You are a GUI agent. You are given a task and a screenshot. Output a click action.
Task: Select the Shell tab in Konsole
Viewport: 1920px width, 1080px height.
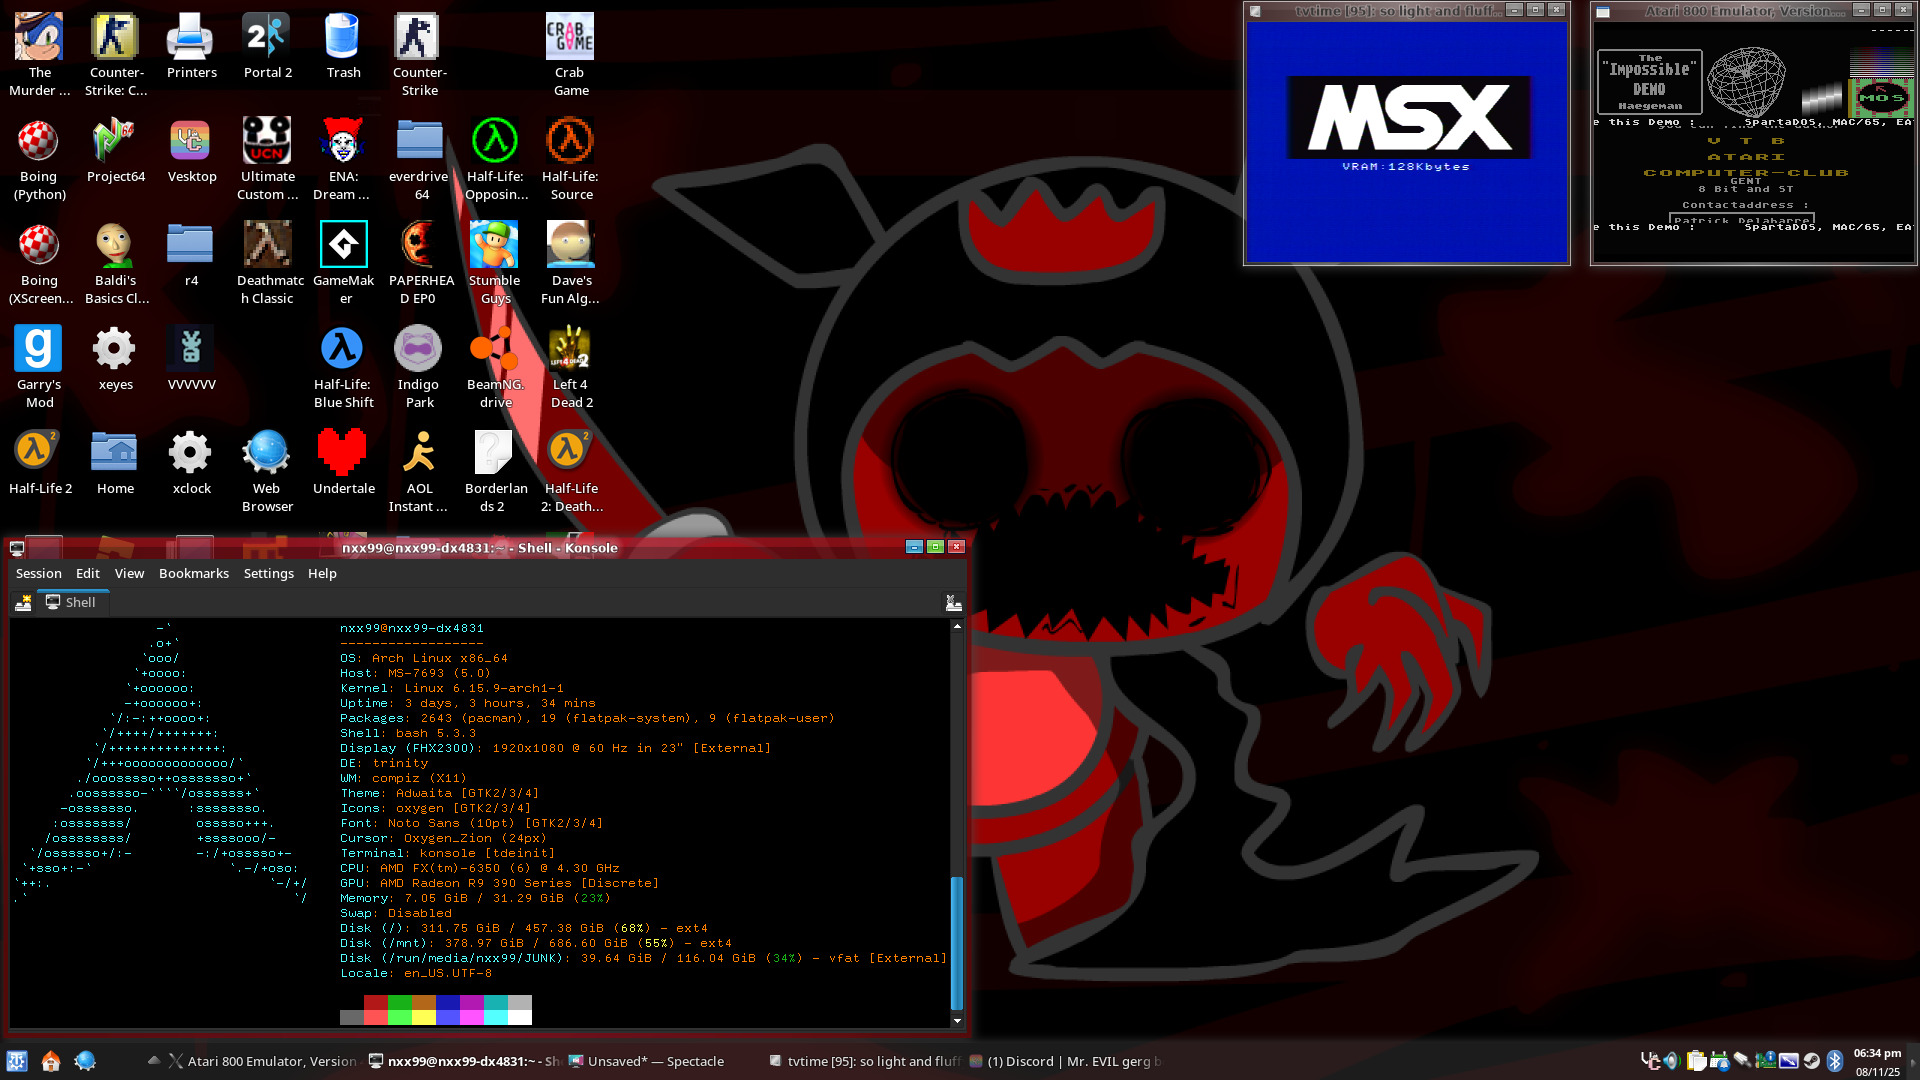pos(72,602)
